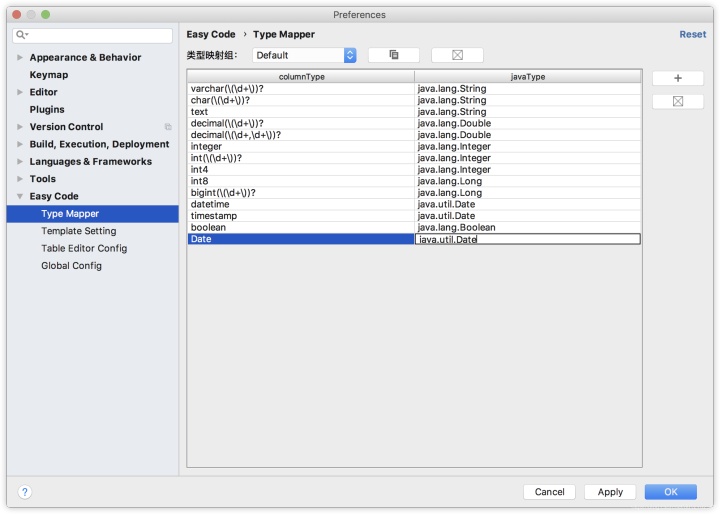Click java.lang.Integer in the int4 row
The width and height of the screenshot is (720, 514).
click(454, 169)
